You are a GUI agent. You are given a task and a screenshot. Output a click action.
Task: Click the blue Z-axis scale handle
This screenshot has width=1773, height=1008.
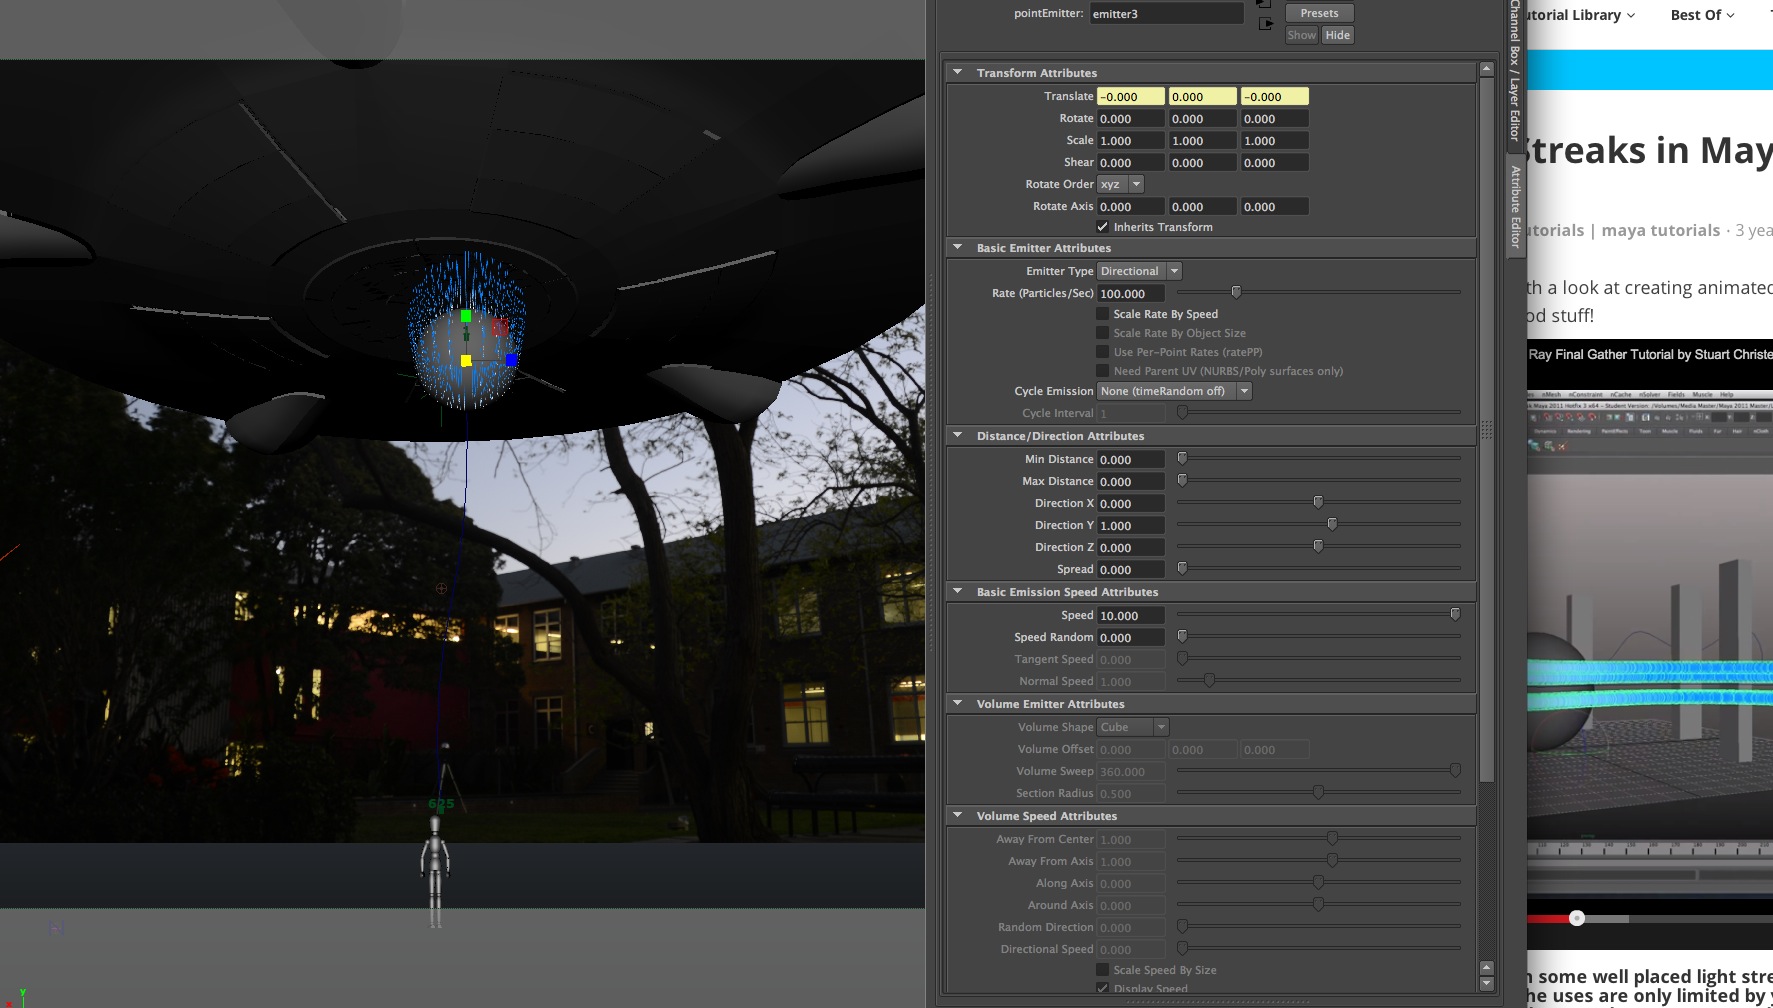(511, 360)
